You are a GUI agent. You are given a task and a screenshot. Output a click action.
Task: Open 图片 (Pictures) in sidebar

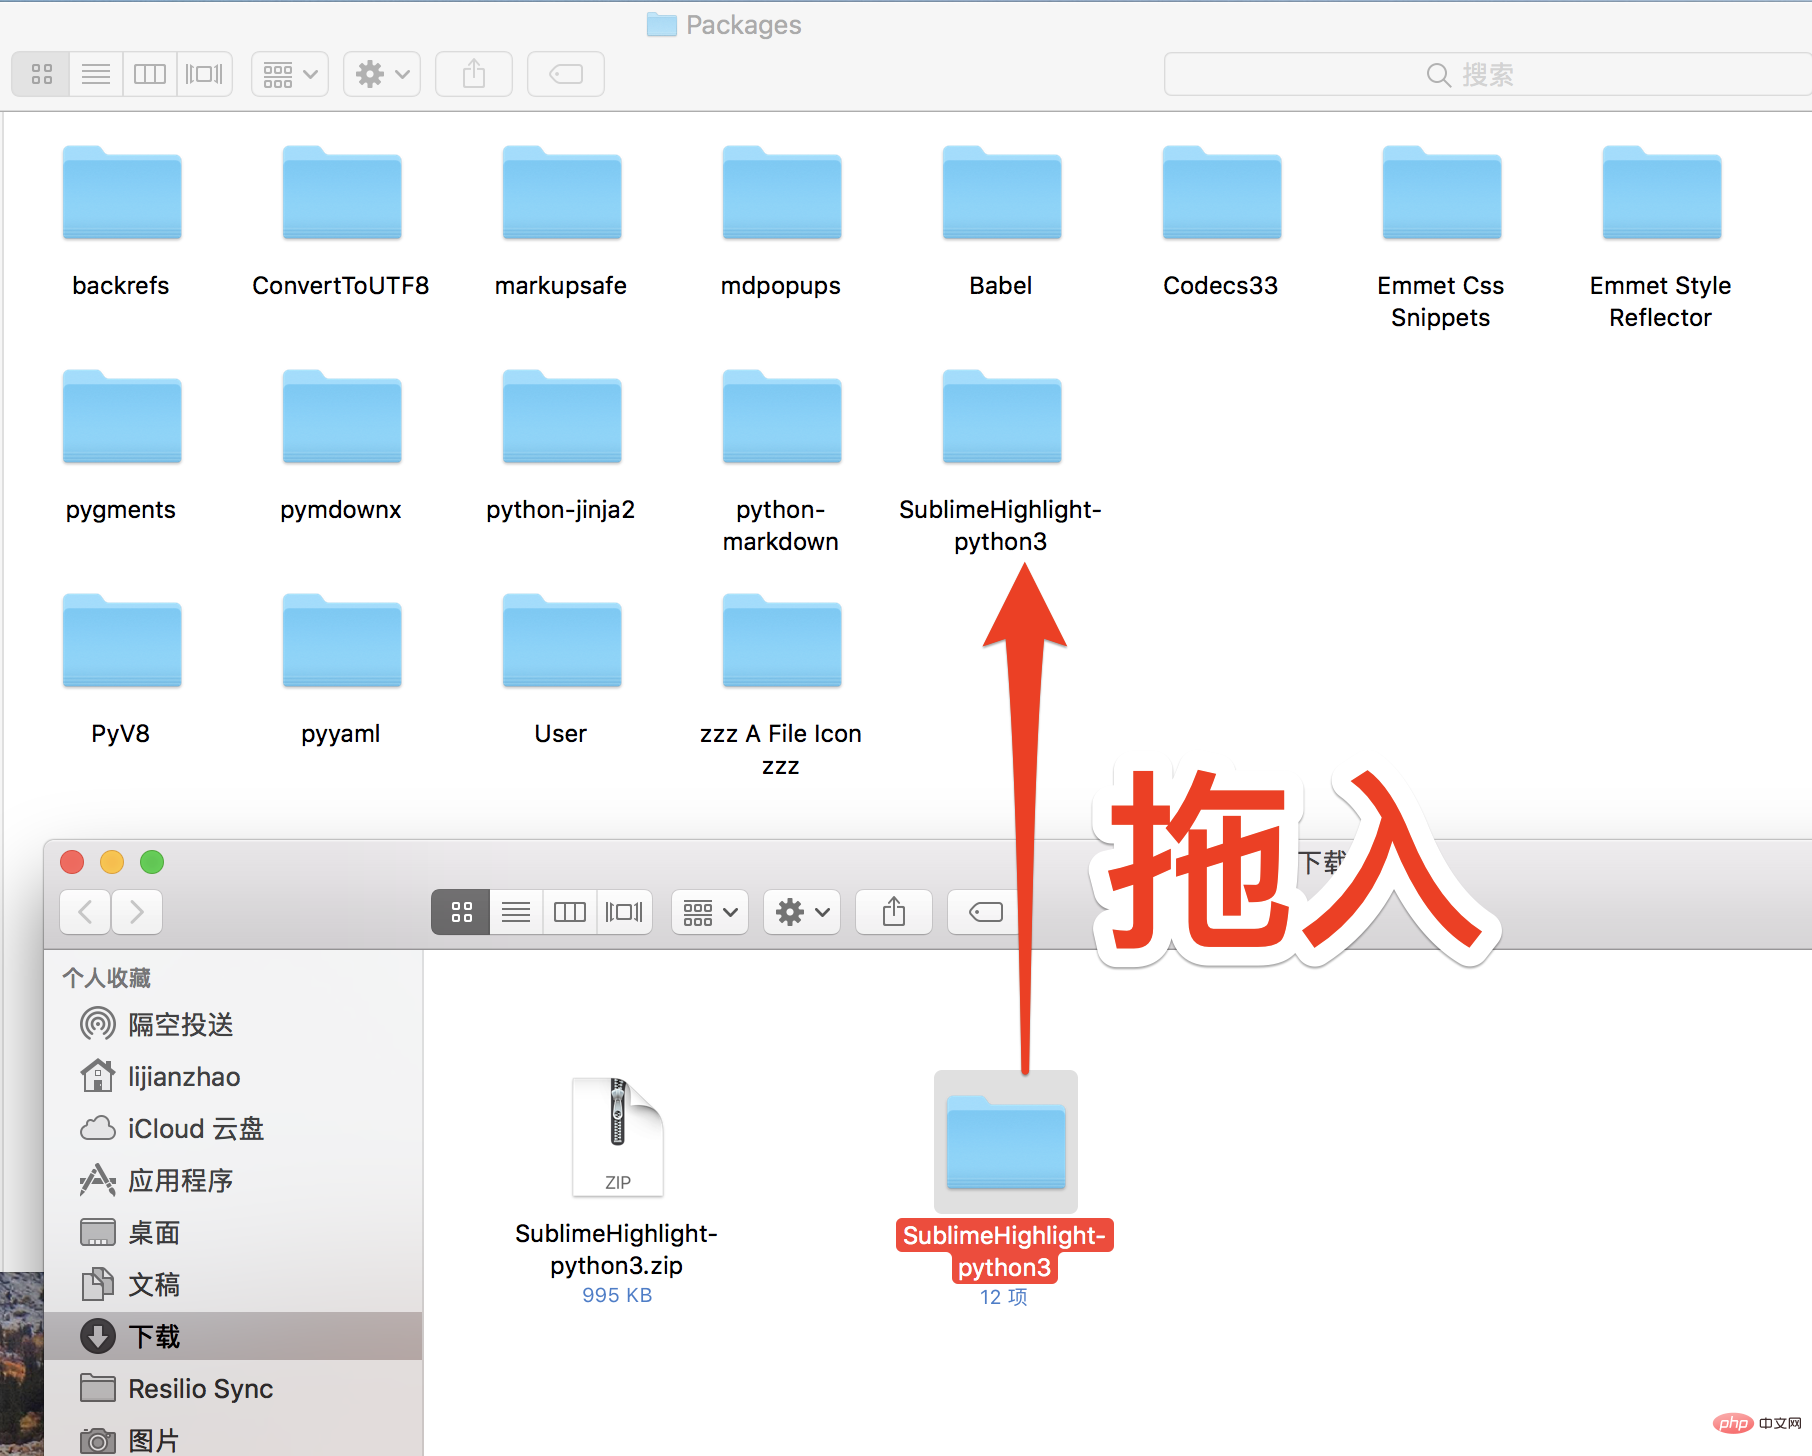point(233,1440)
